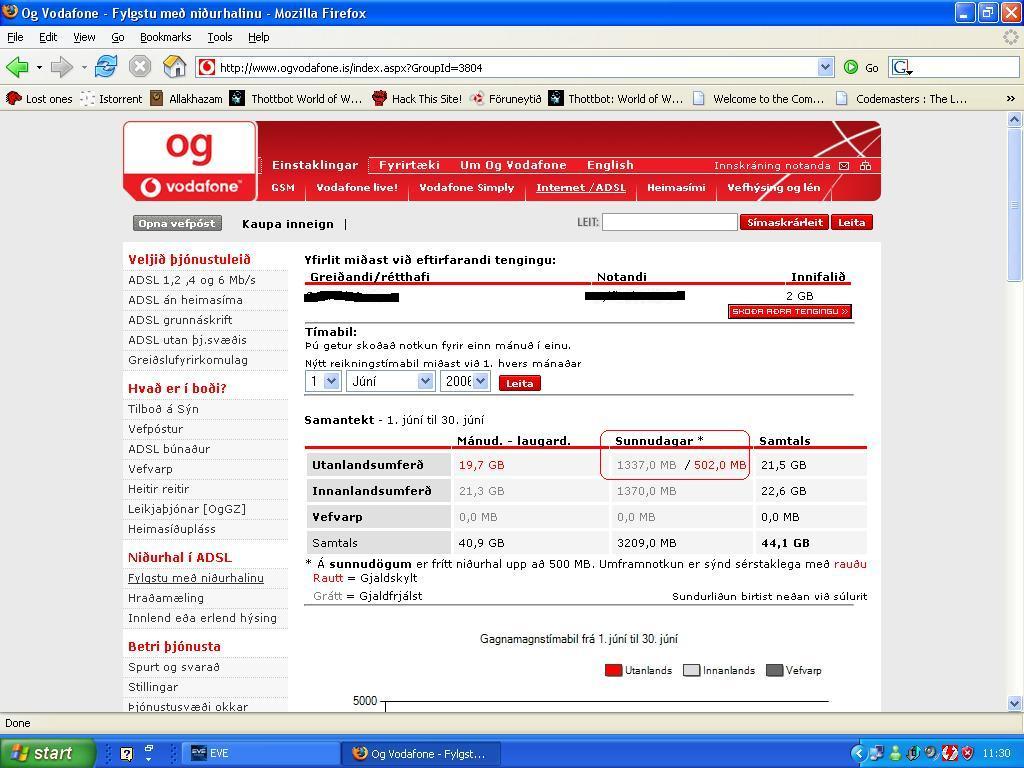Click the vertical scrollbar down arrow
The image size is (1024, 768).
tap(1014, 703)
